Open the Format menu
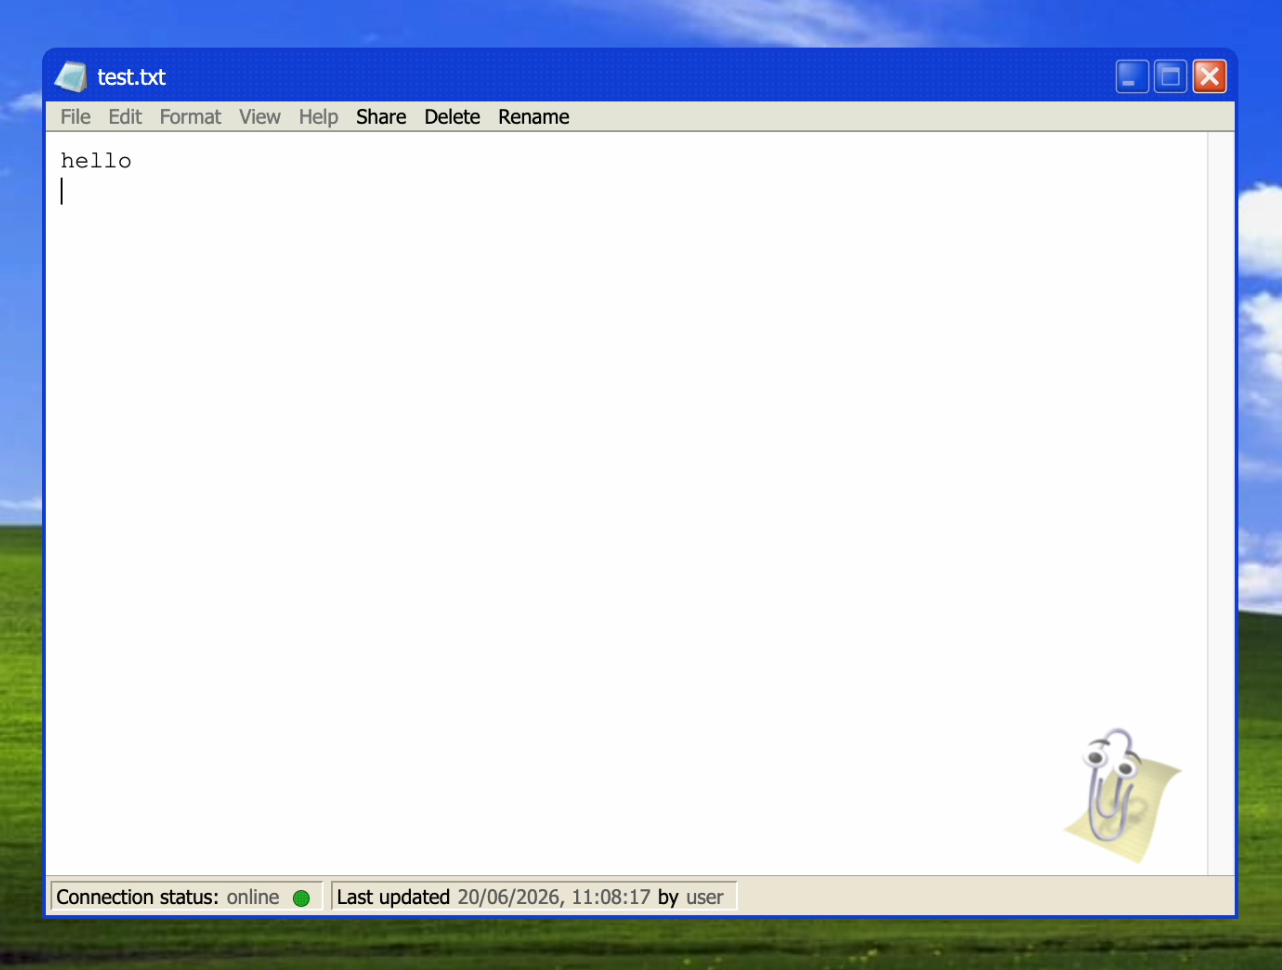 click(190, 117)
